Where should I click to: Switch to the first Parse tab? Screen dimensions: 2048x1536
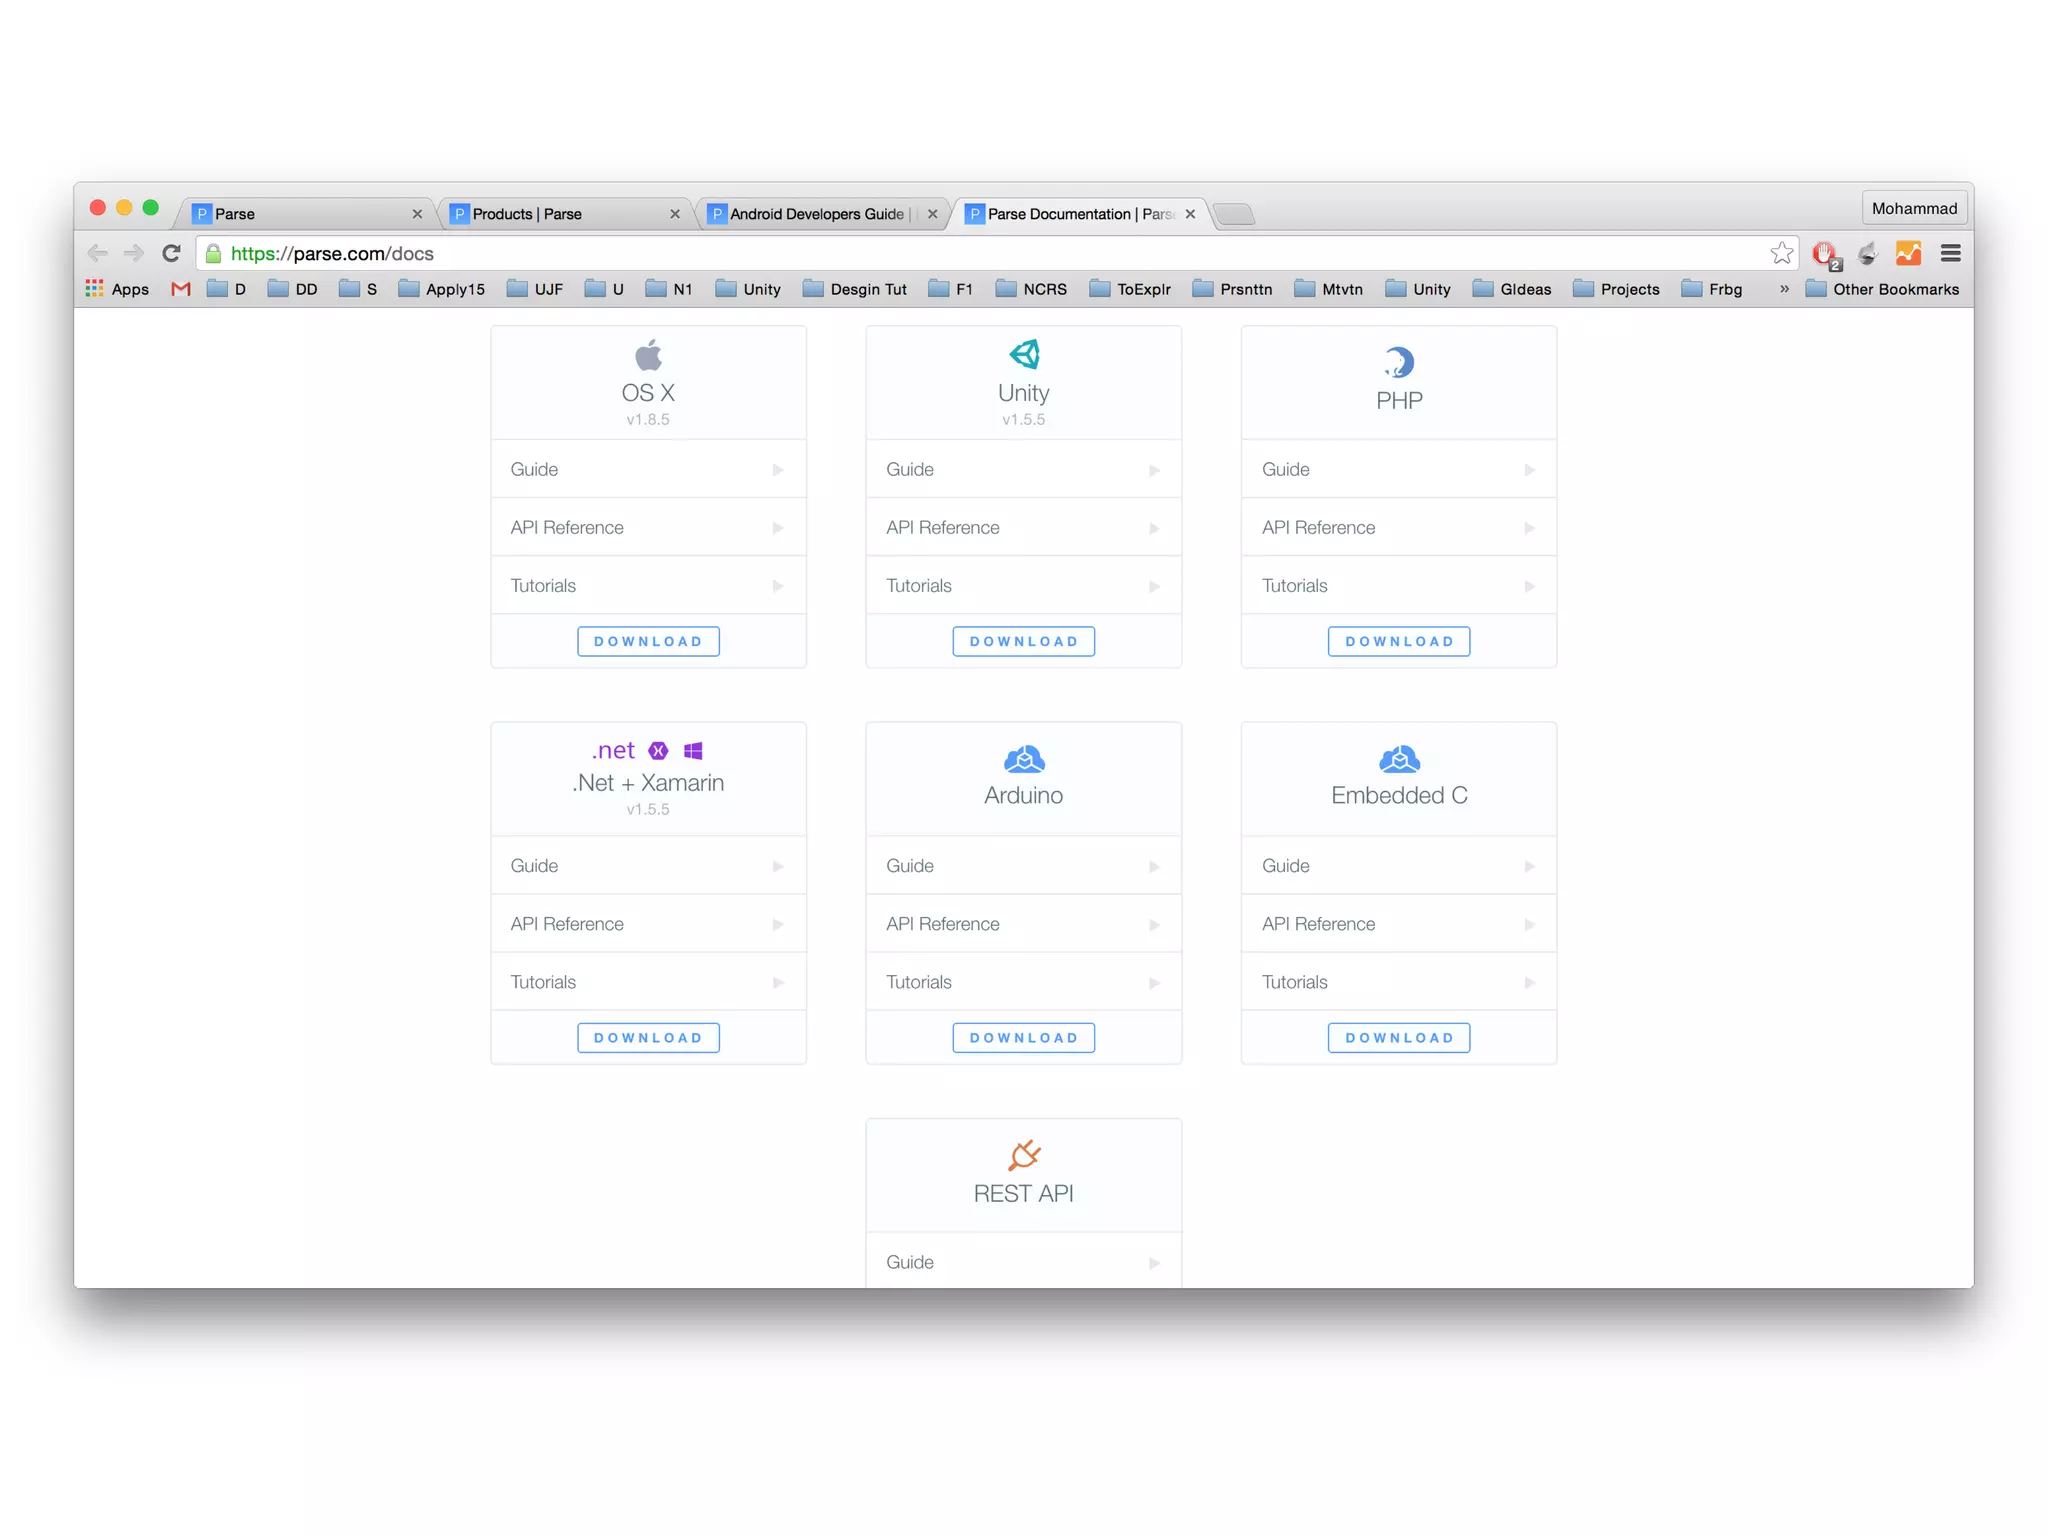point(305,214)
